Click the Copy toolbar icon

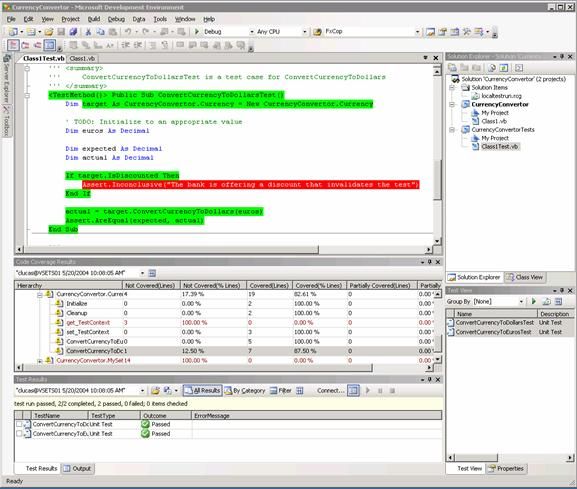click(100, 32)
